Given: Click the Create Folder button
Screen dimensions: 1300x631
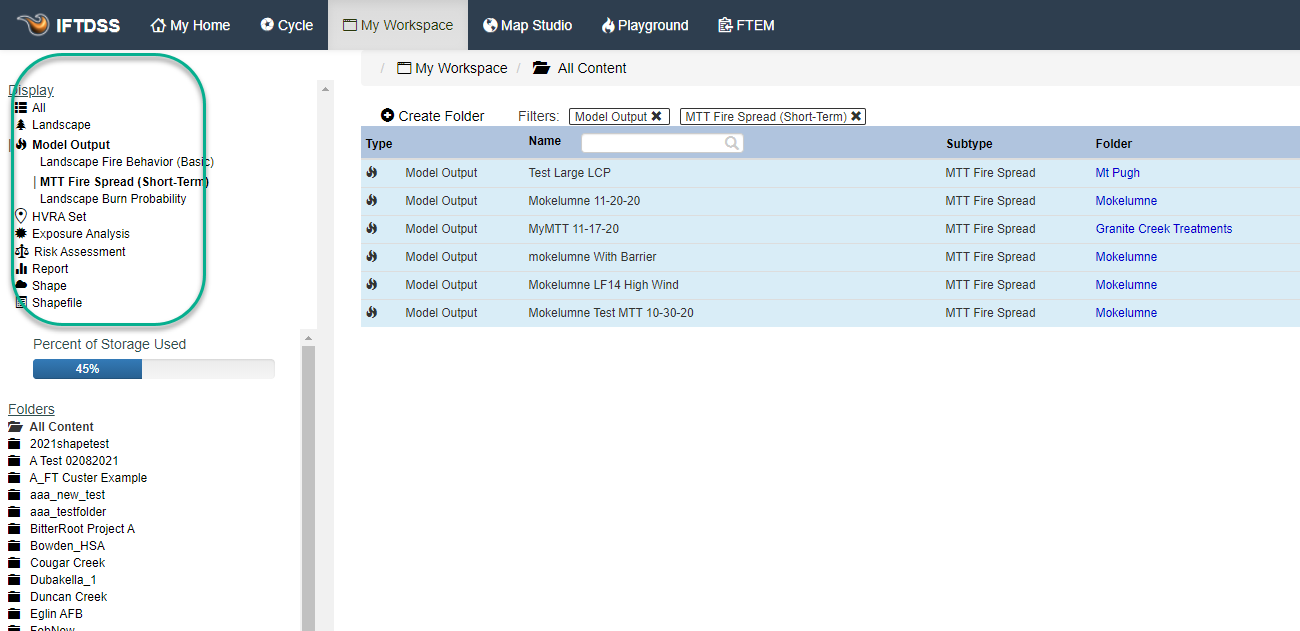Looking at the screenshot, I should [x=432, y=116].
